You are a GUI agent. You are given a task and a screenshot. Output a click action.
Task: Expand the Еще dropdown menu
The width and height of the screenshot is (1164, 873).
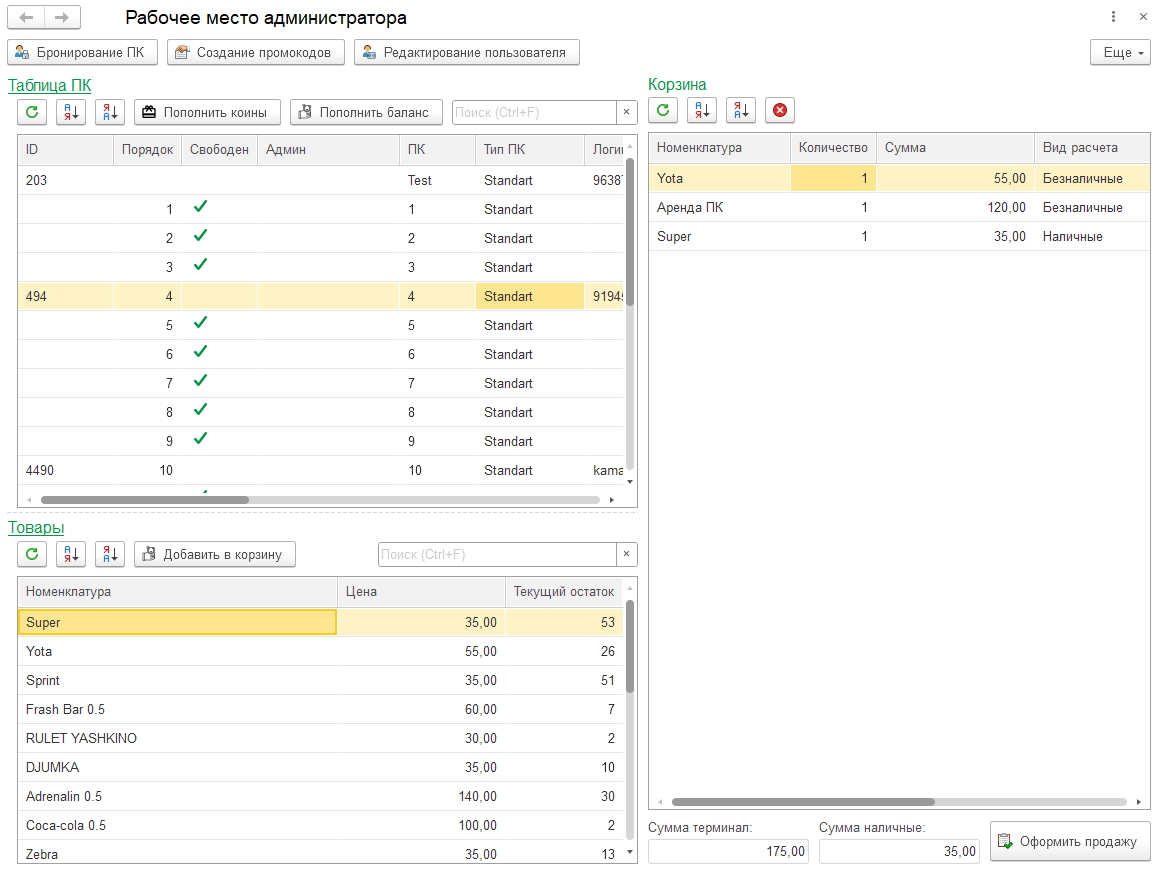(1120, 53)
